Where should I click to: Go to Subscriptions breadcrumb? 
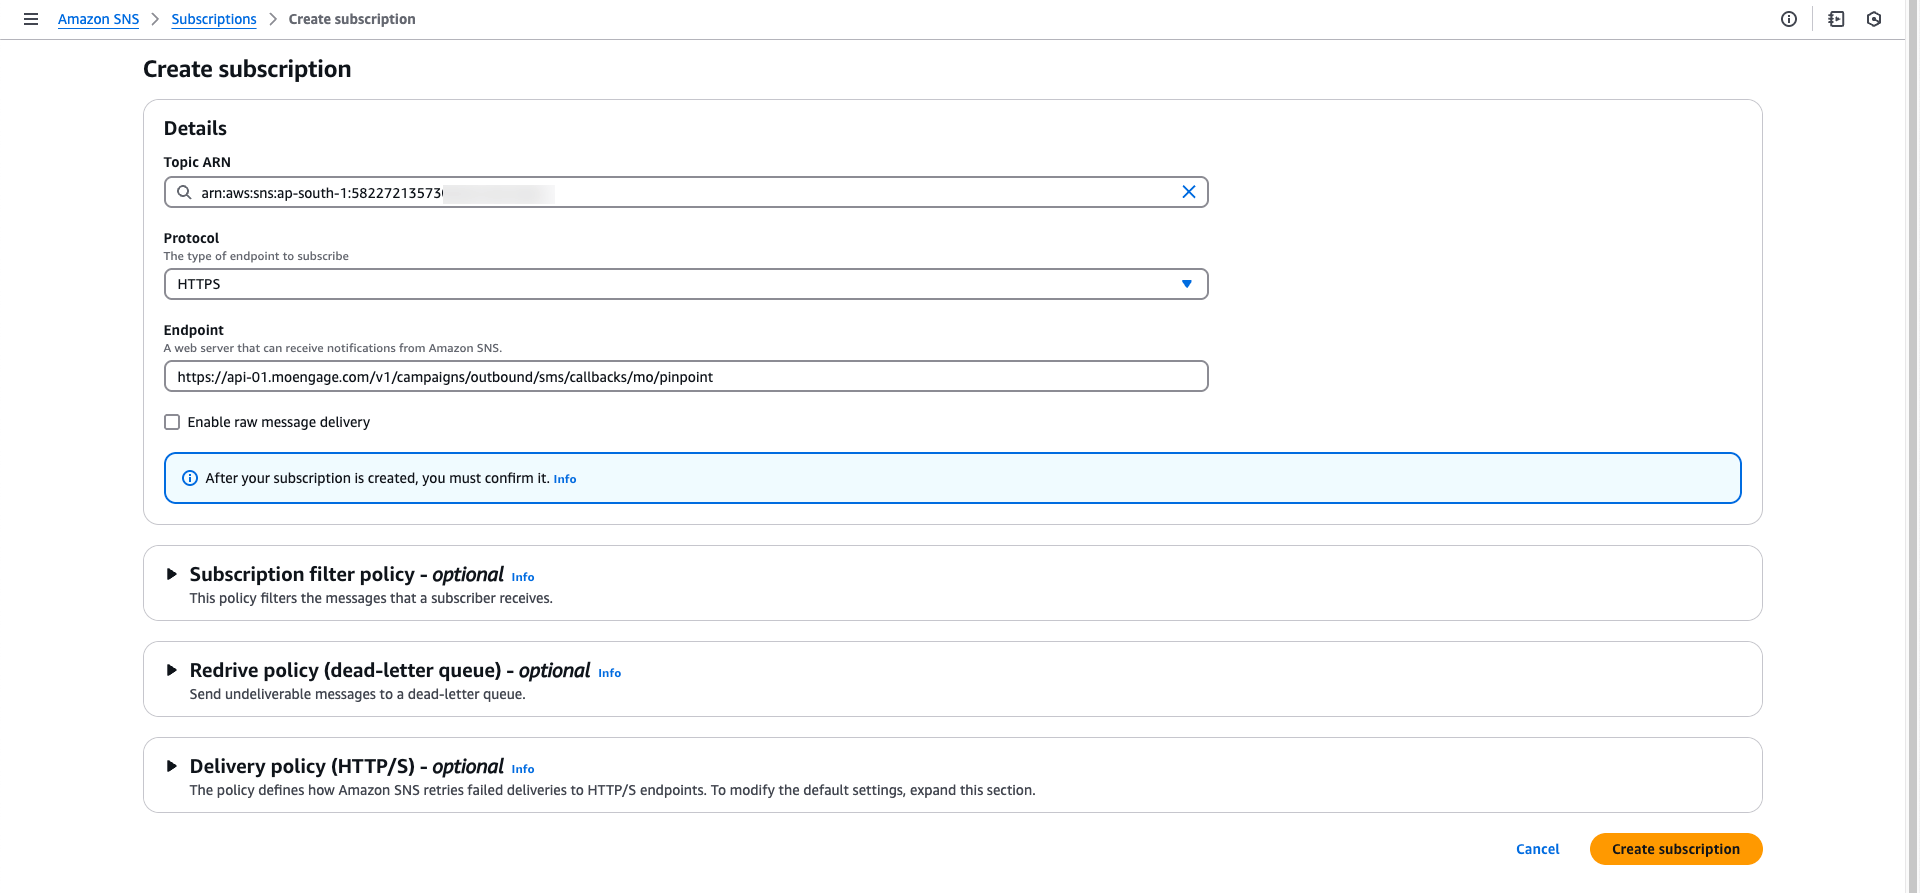214,19
